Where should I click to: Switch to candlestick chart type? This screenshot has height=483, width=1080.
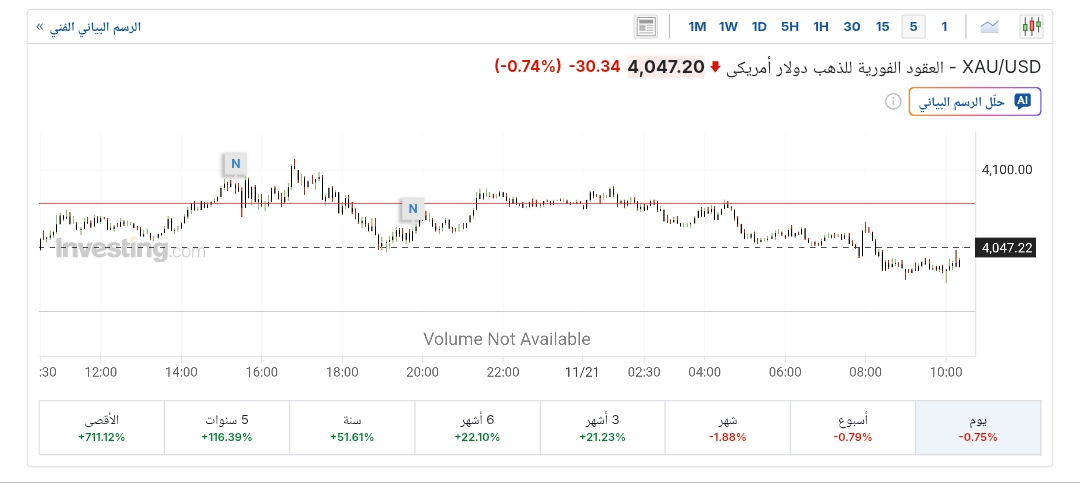(x=1031, y=27)
